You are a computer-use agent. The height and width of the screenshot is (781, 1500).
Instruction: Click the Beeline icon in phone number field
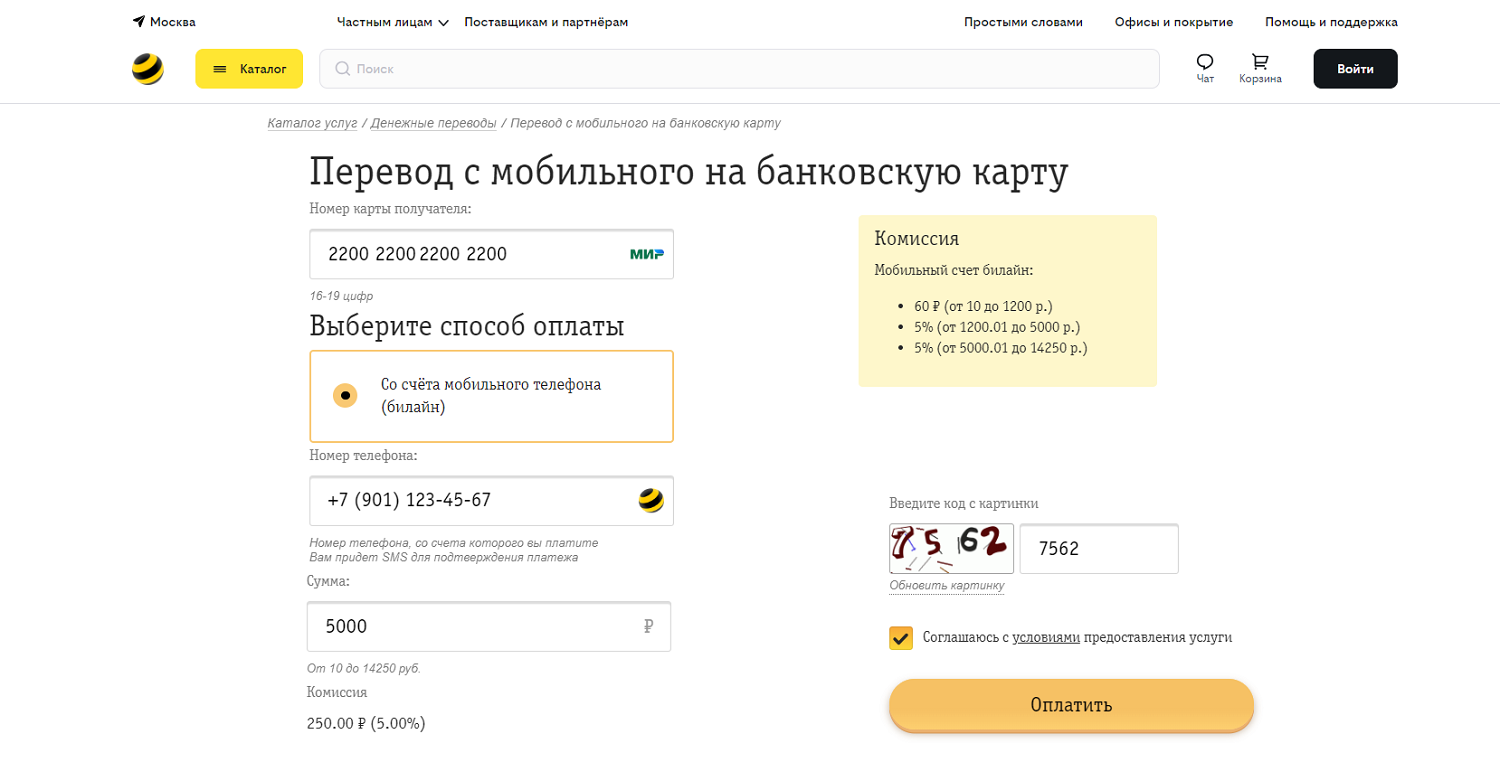[651, 500]
